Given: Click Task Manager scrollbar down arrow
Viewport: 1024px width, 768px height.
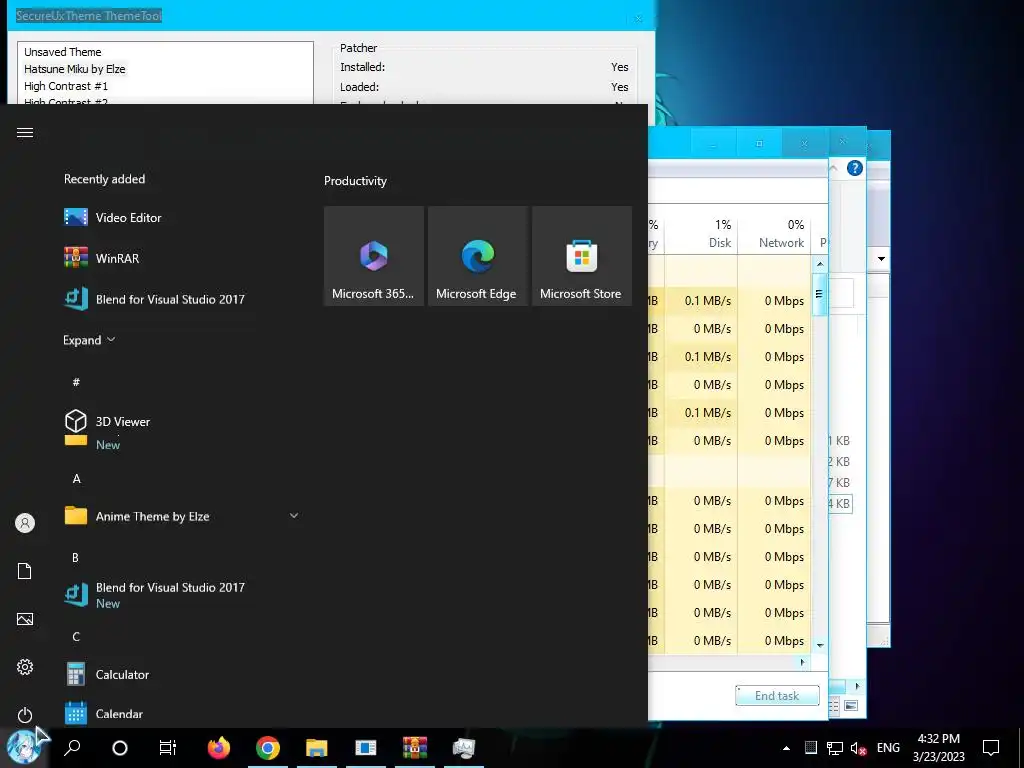Looking at the screenshot, I should pyautogui.click(x=820, y=645).
